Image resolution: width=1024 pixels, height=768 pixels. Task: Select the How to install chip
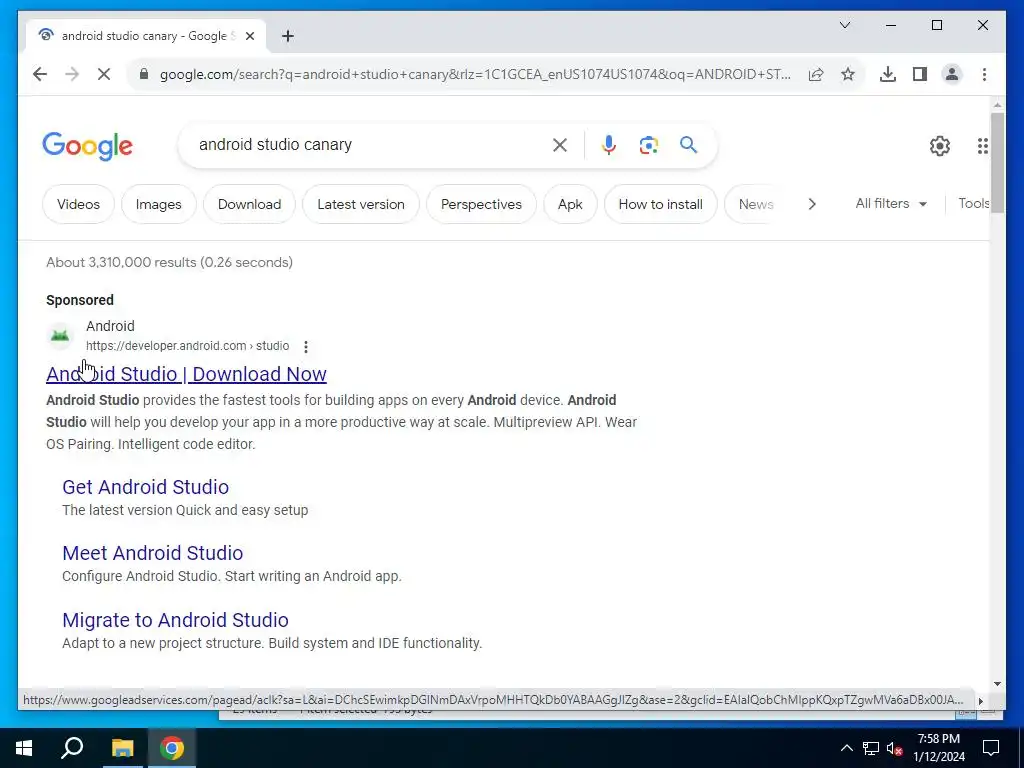(661, 204)
